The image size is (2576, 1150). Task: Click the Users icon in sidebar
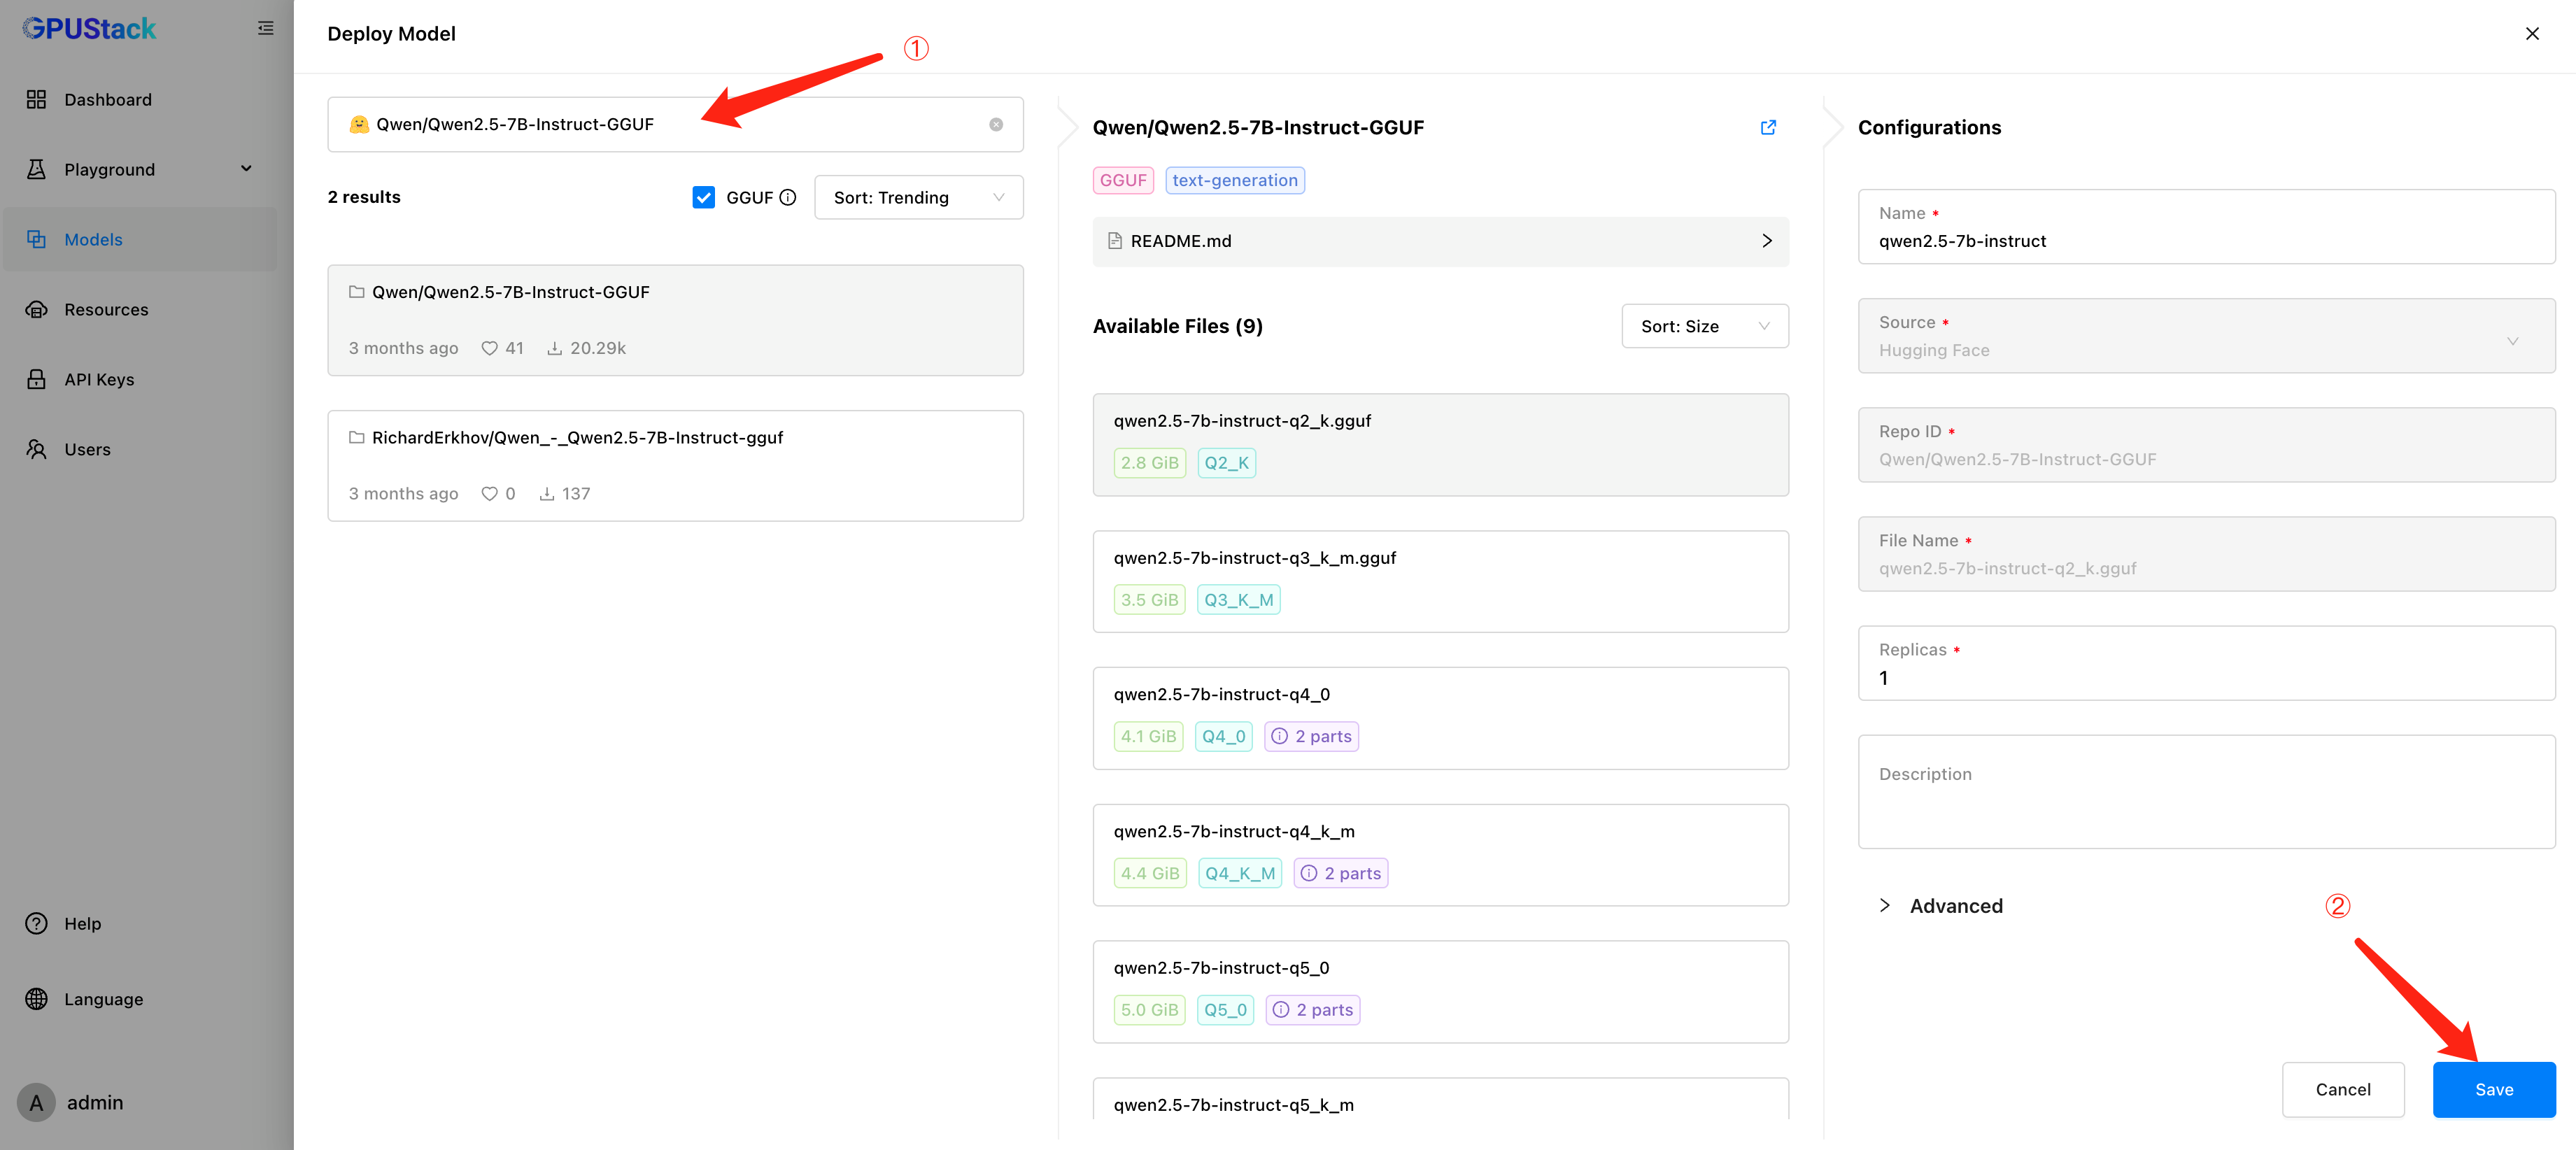click(36, 449)
